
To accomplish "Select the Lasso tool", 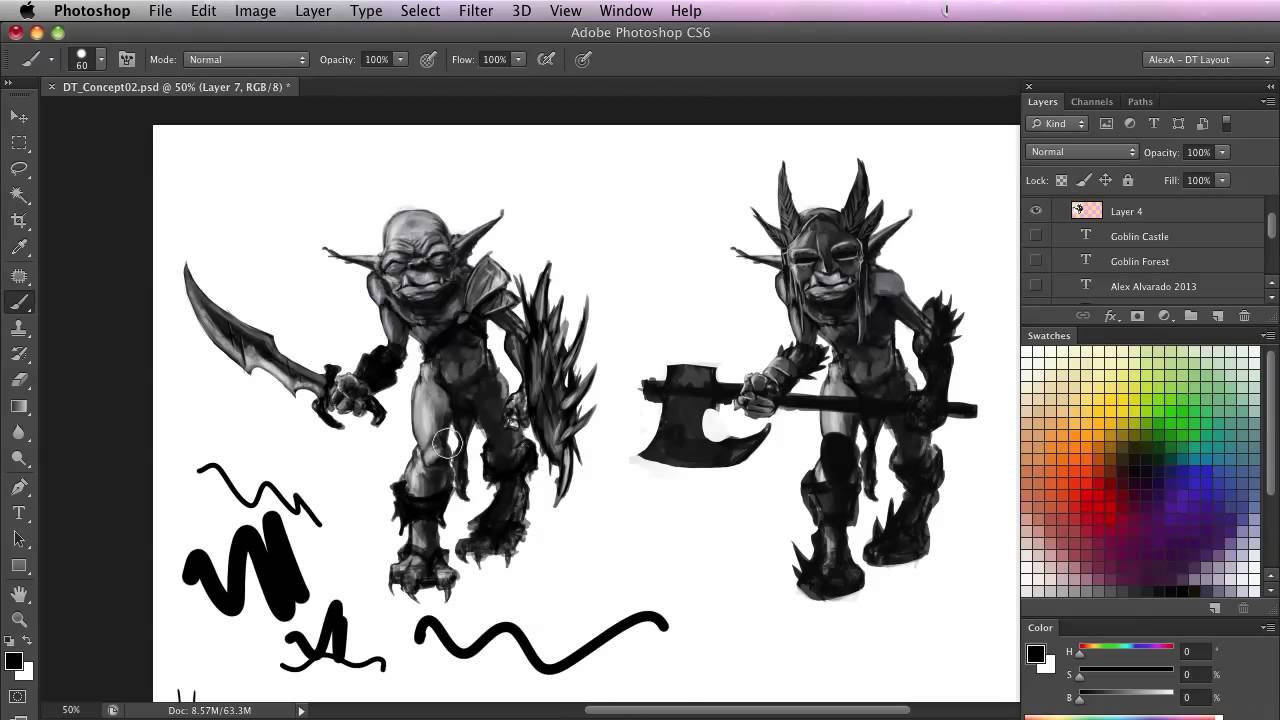I will [x=19, y=169].
